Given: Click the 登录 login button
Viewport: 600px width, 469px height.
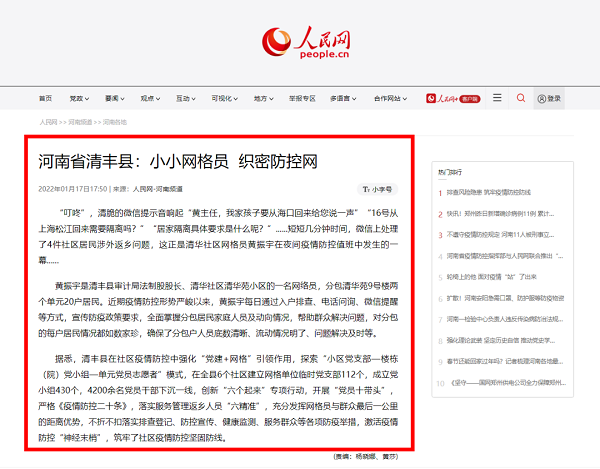Looking at the screenshot, I should [549, 98].
